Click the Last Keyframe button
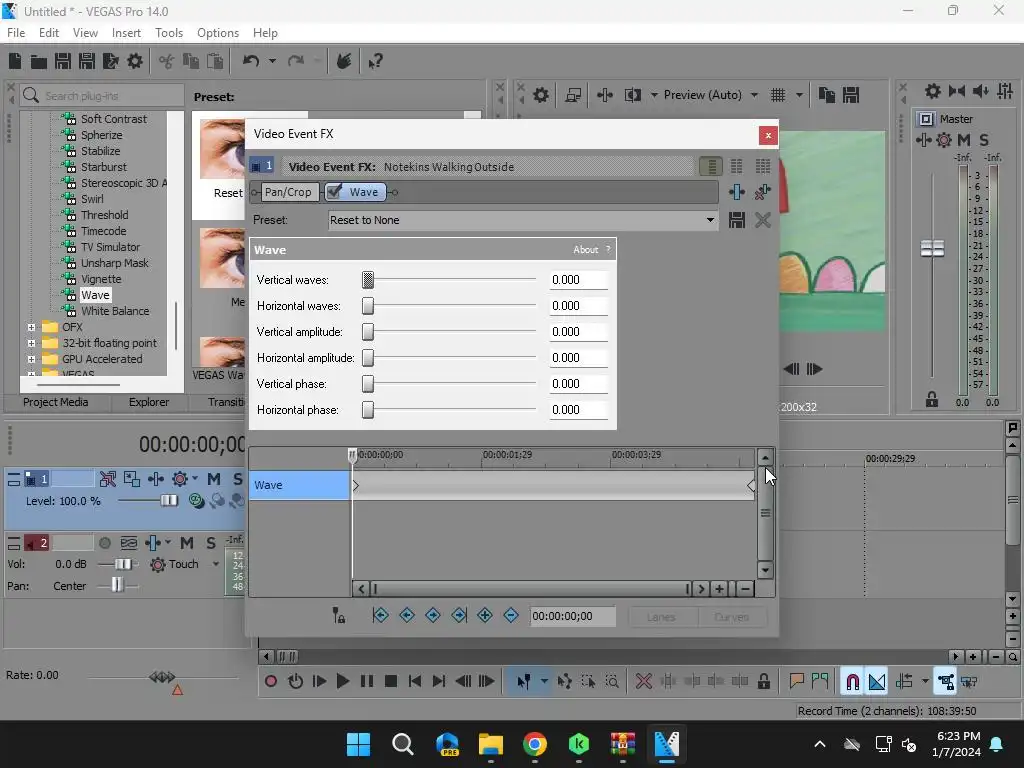 pyautogui.click(x=459, y=615)
